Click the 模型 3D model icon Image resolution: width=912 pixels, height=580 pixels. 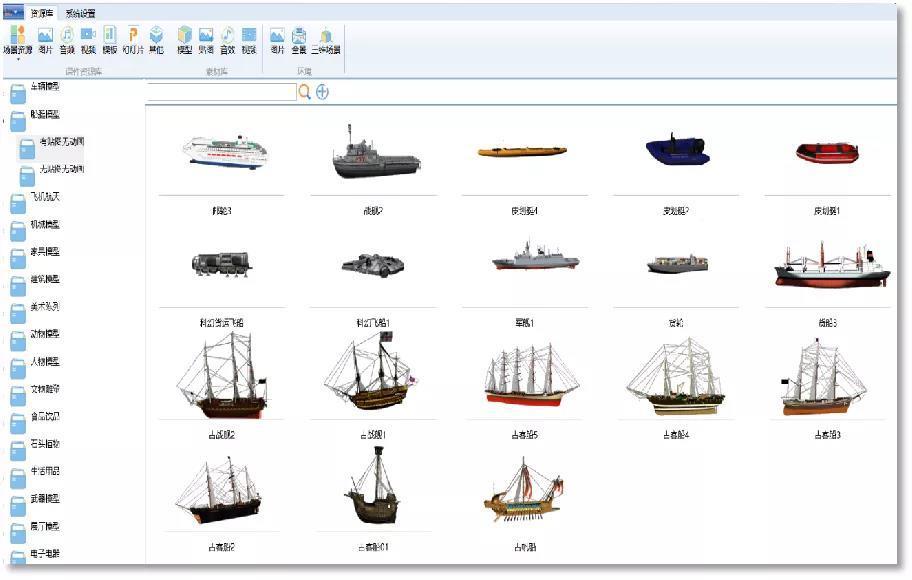(185, 36)
